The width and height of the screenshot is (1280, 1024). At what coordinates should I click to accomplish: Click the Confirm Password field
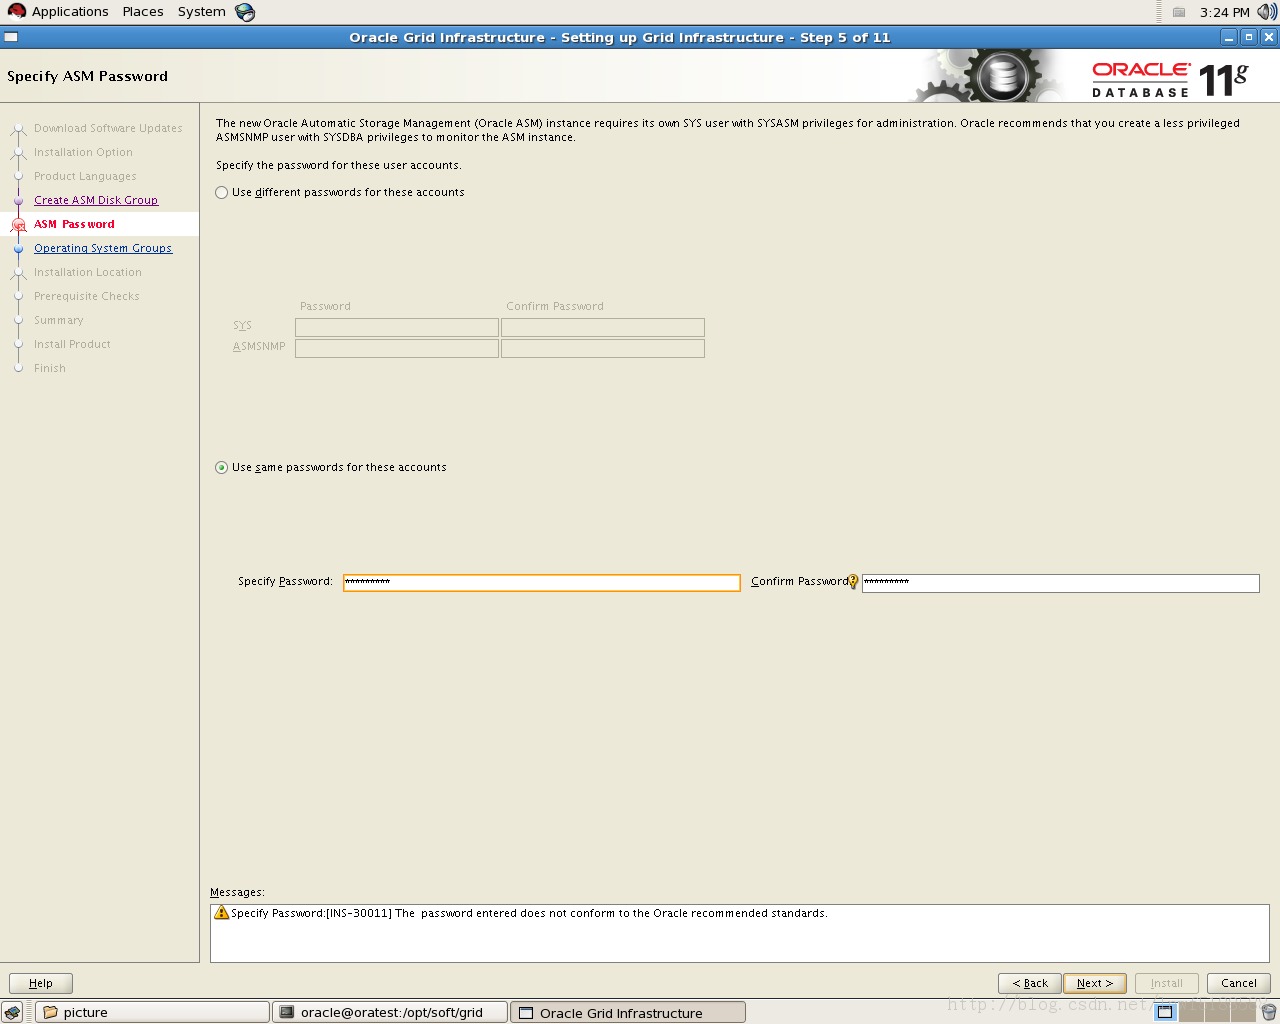tap(1061, 583)
